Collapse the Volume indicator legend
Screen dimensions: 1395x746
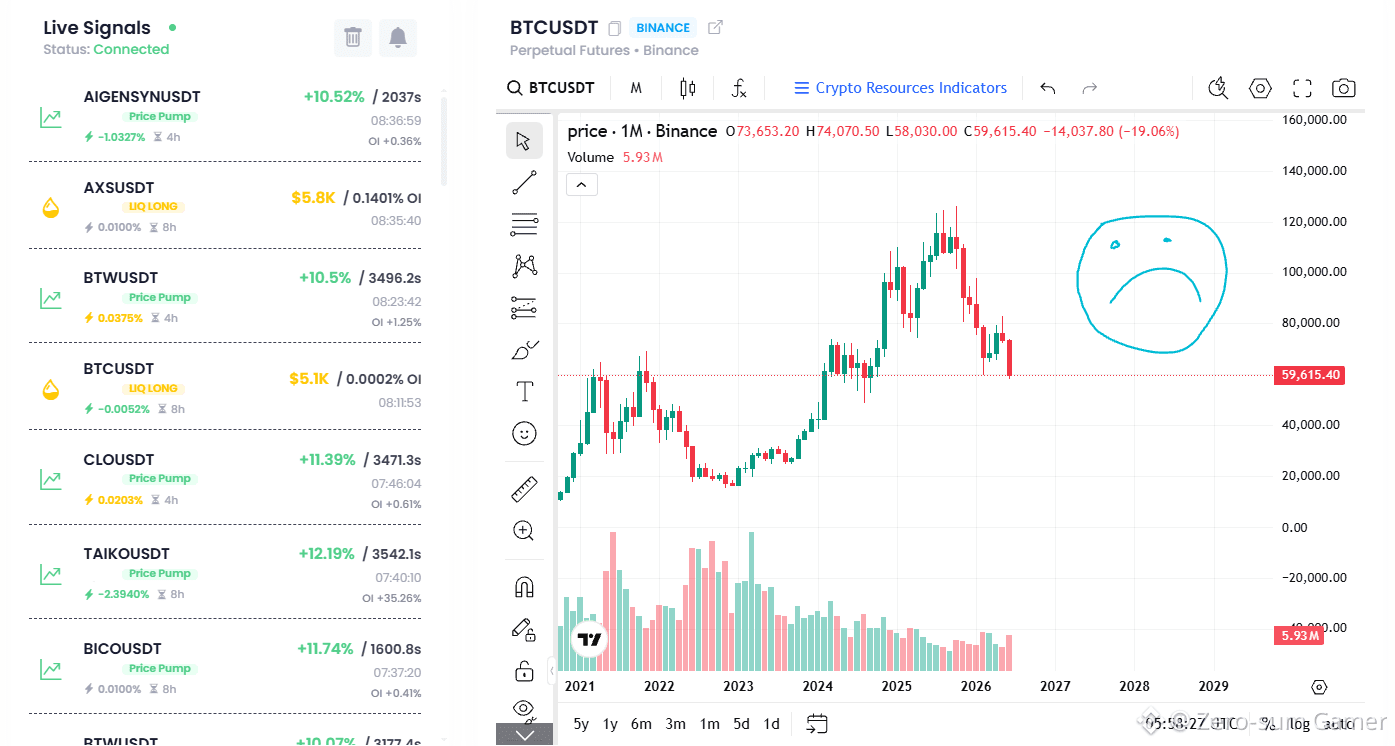[582, 184]
